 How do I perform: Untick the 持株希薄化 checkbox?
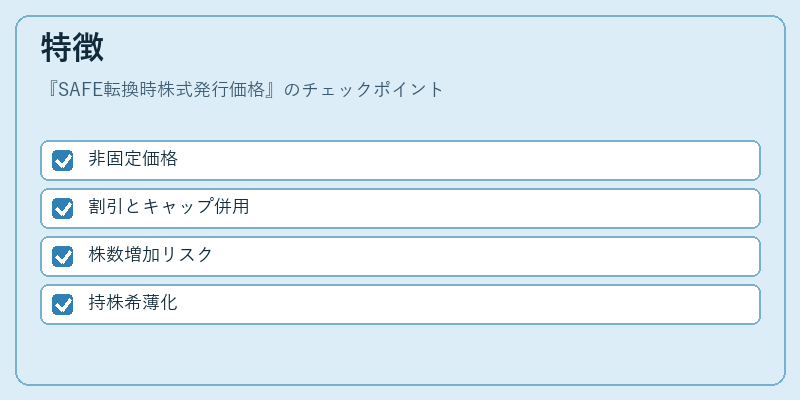(x=62, y=304)
